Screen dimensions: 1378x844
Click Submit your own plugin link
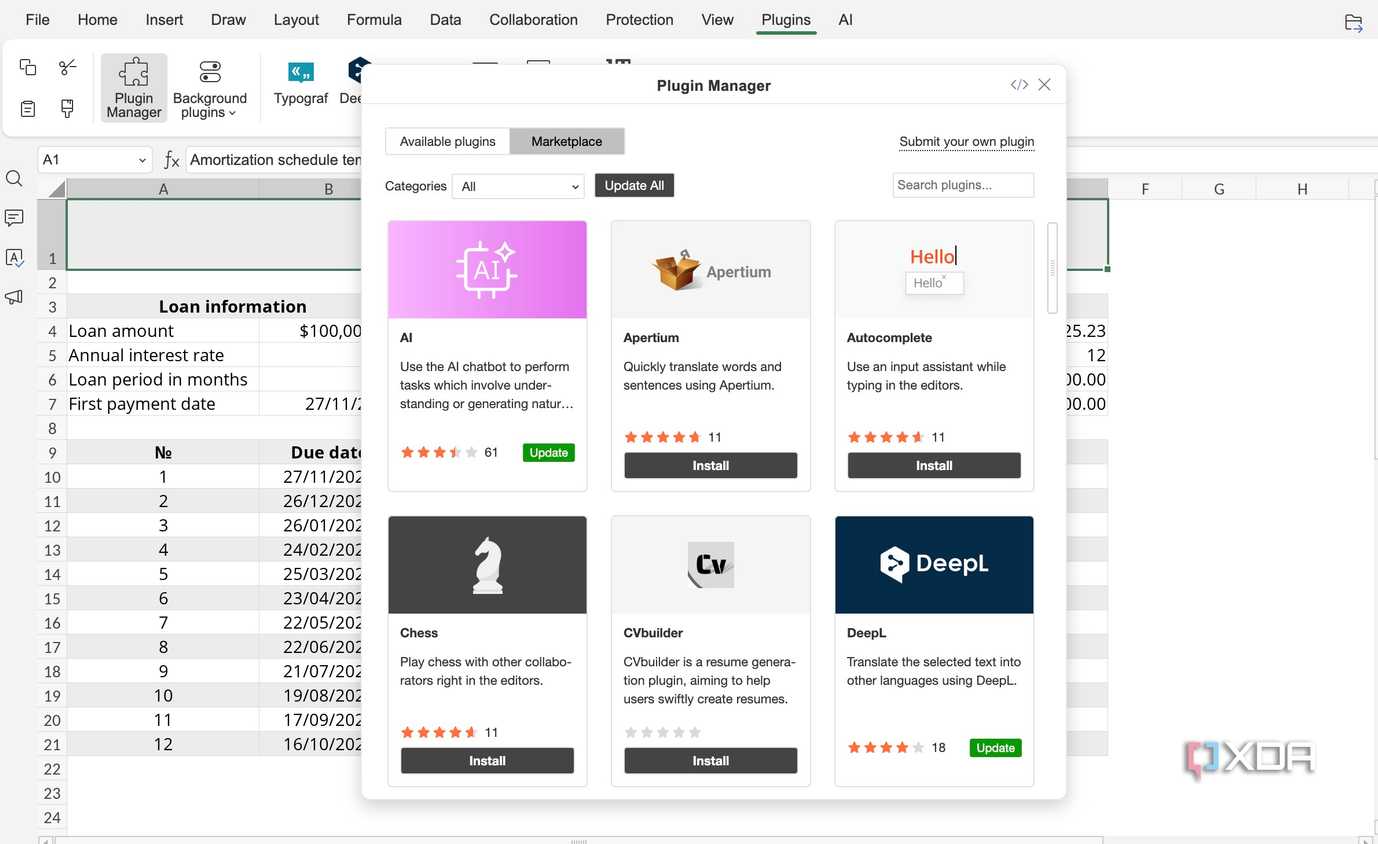(x=966, y=141)
